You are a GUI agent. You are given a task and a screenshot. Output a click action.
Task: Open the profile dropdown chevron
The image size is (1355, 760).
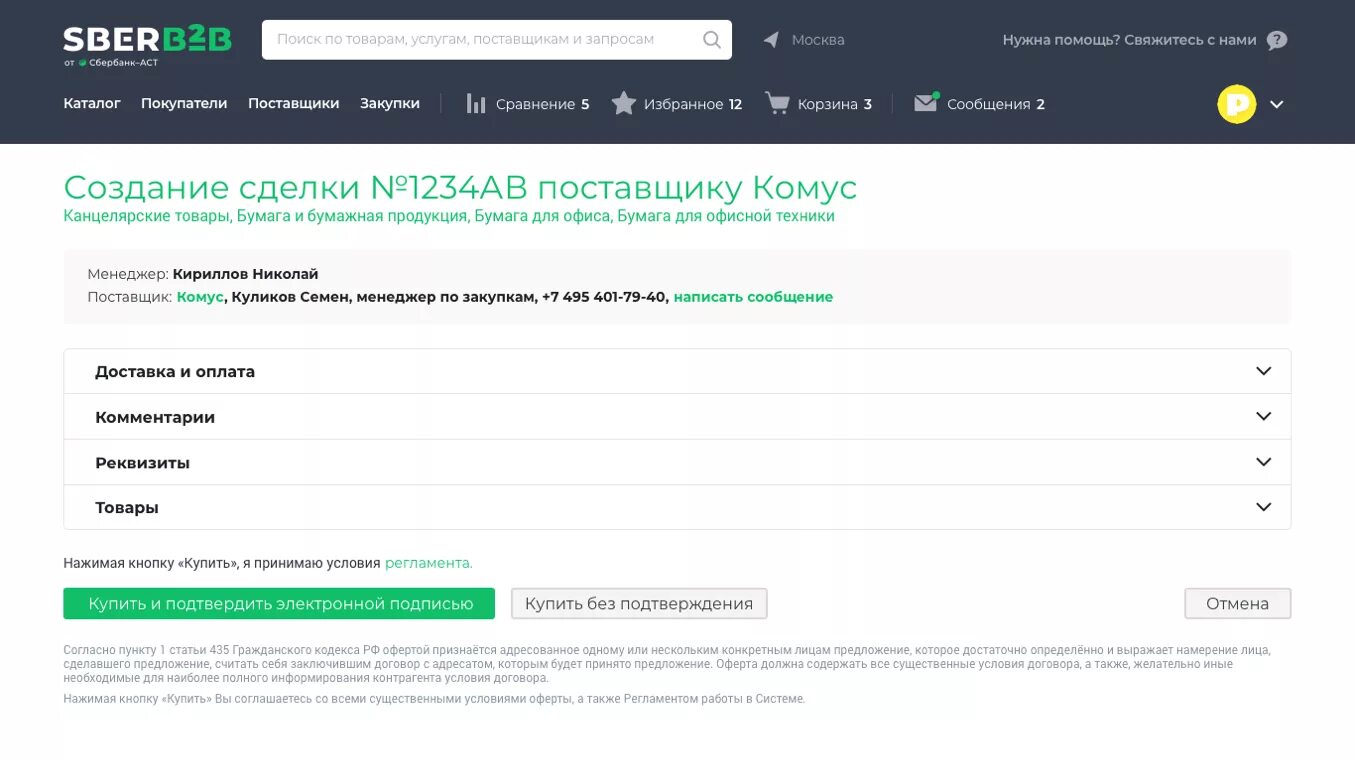click(x=1277, y=103)
